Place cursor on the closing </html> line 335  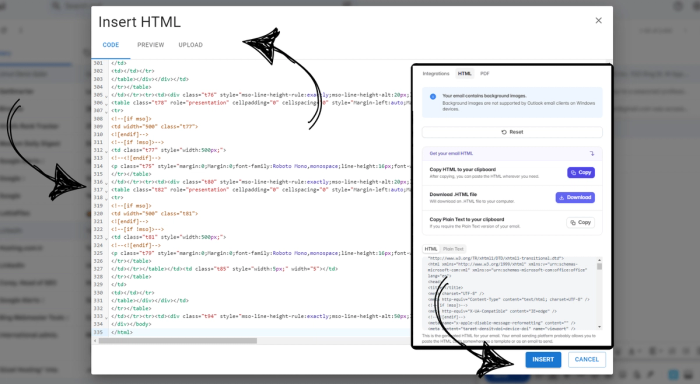122,332
